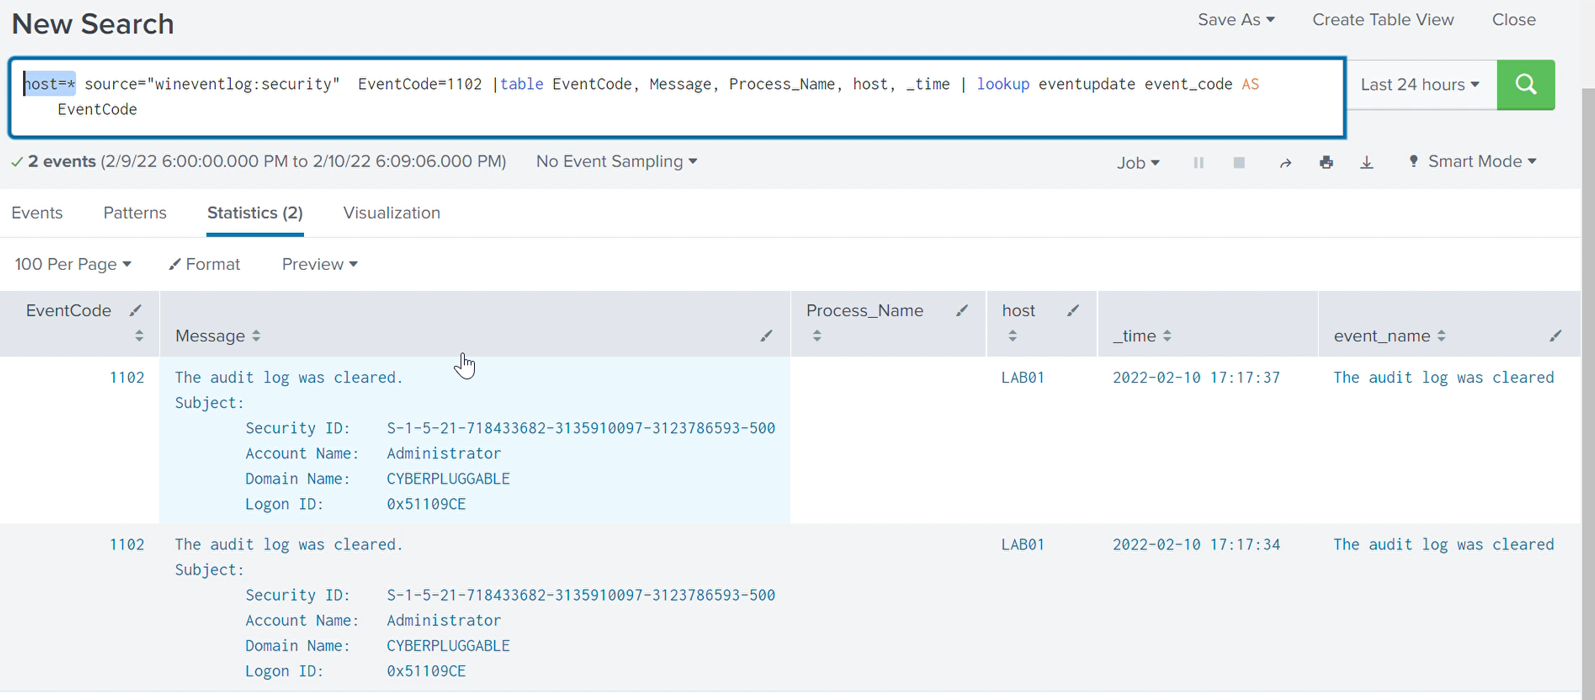Click host LAB01 in the 17:17:34 row
Viewport: 1595px width, 700px height.
[1023, 545]
